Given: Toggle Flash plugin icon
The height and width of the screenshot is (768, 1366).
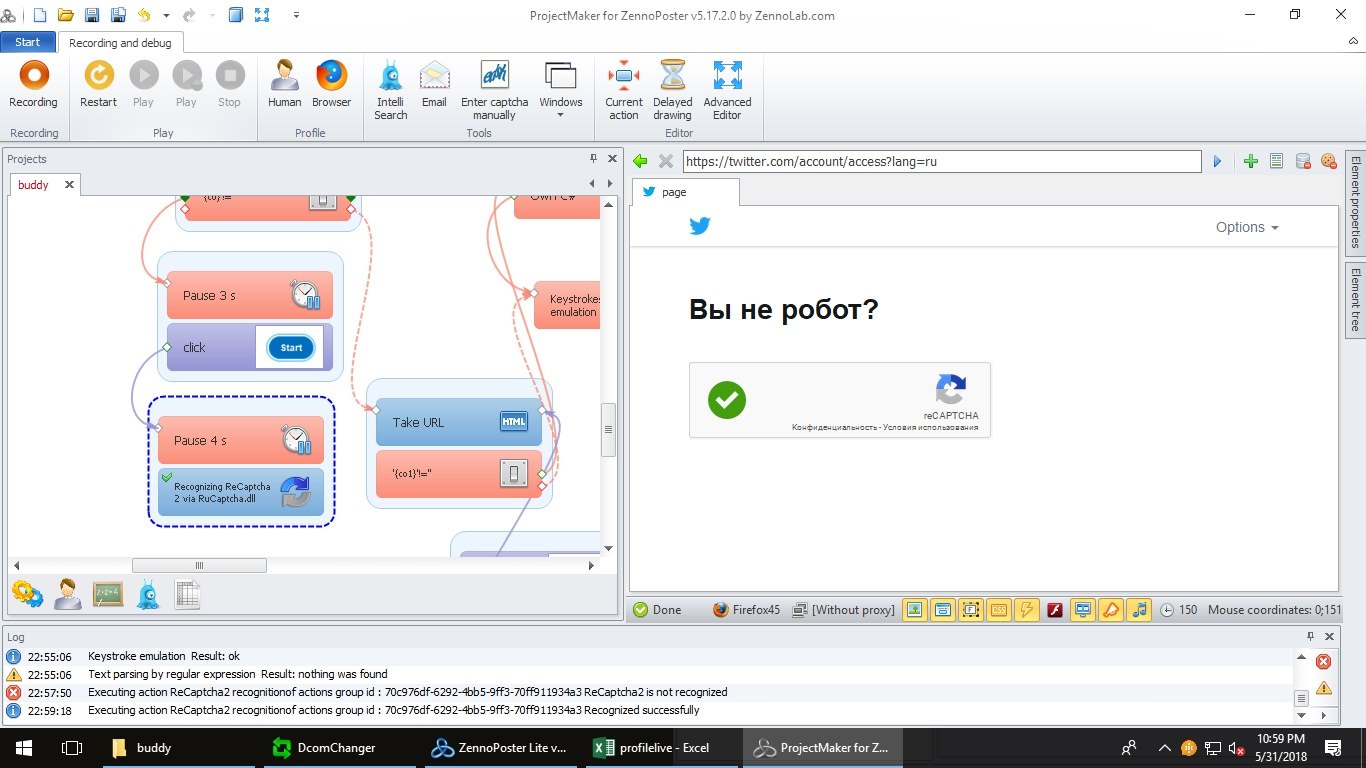Looking at the screenshot, I should [x=1054, y=609].
